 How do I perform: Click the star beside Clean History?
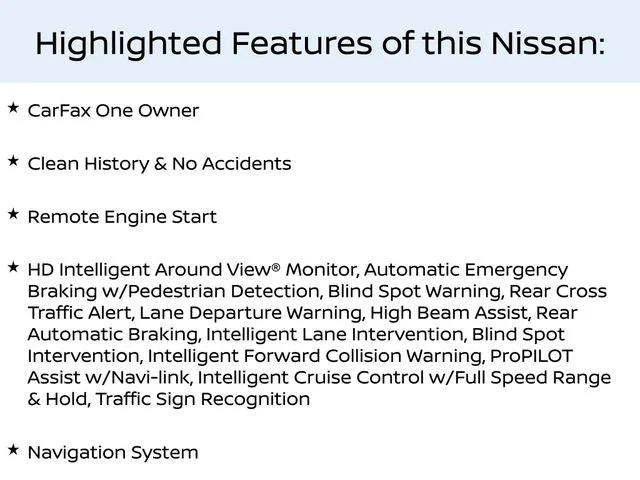pos(13,161)
